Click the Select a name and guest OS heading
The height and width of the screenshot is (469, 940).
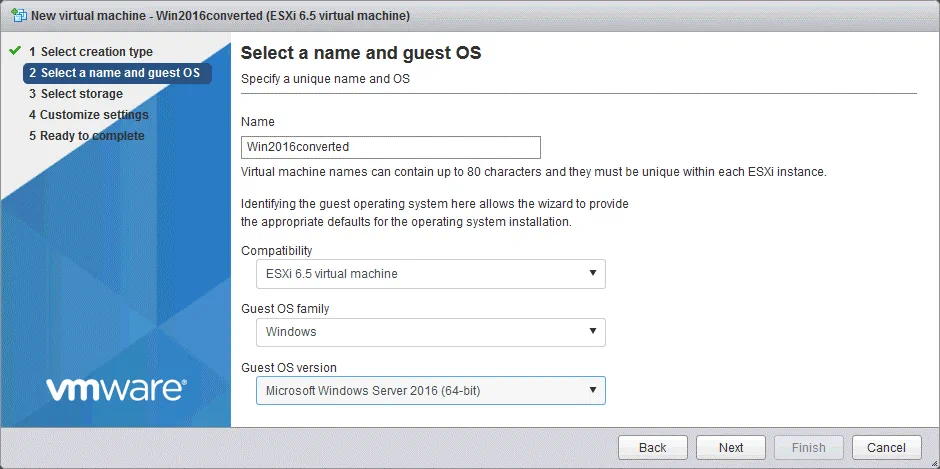(361, 53)
